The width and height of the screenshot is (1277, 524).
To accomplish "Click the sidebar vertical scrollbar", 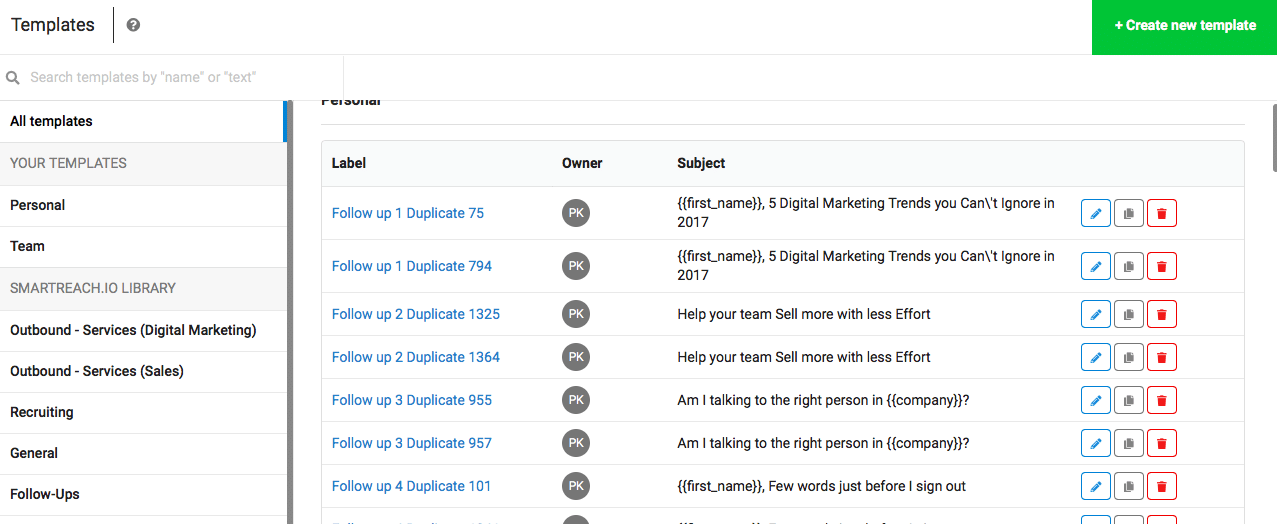I will (x=290, y=312).
